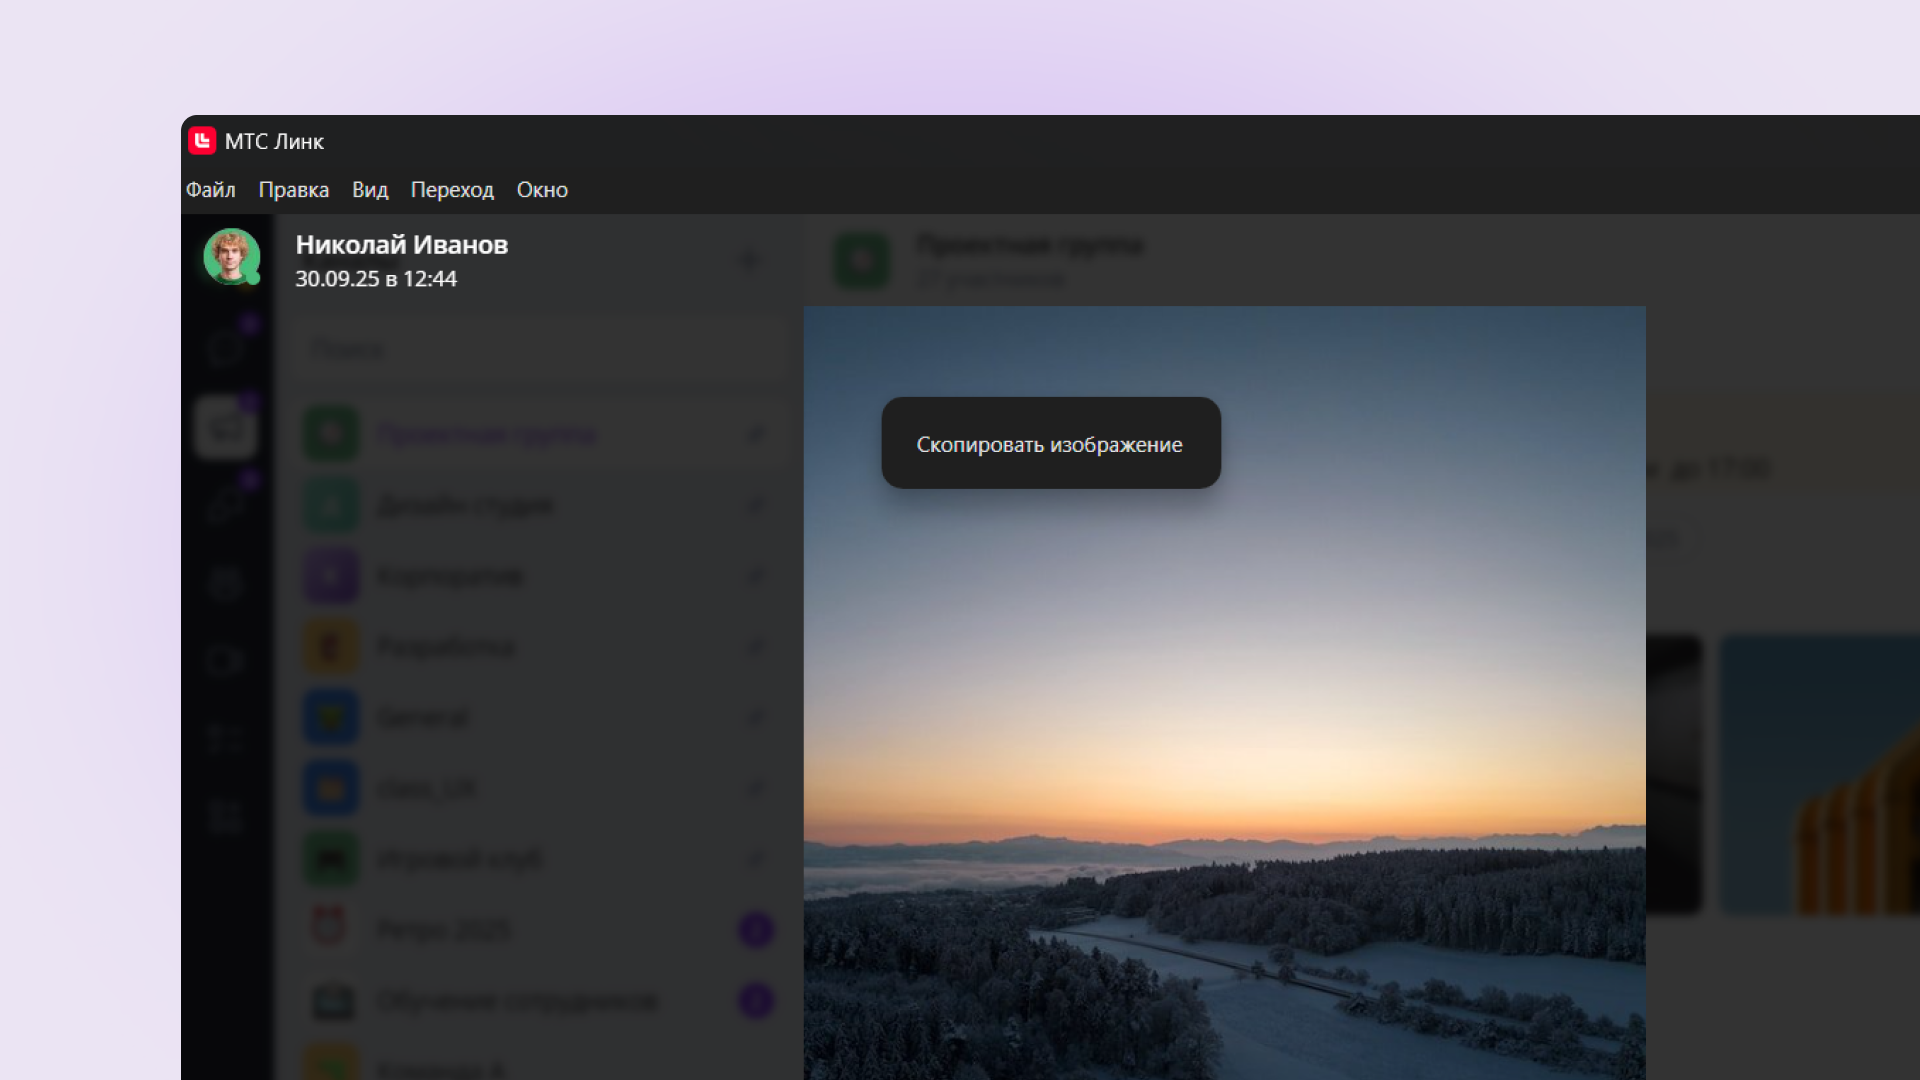Click the green Проектная группа chat avatar
Screen dimensions: 1920x1080
click(331, 434)
